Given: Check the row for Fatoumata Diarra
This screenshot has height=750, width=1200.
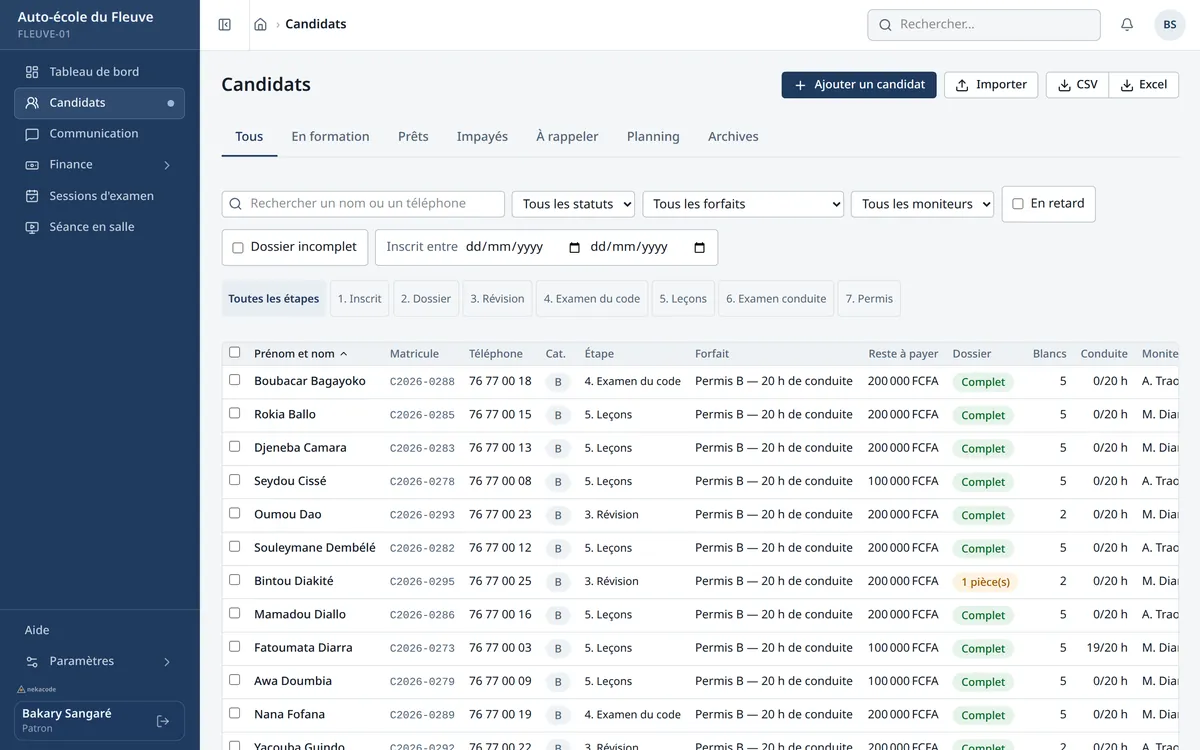Looking at the screenshot, I should click(x=235, y=647).
